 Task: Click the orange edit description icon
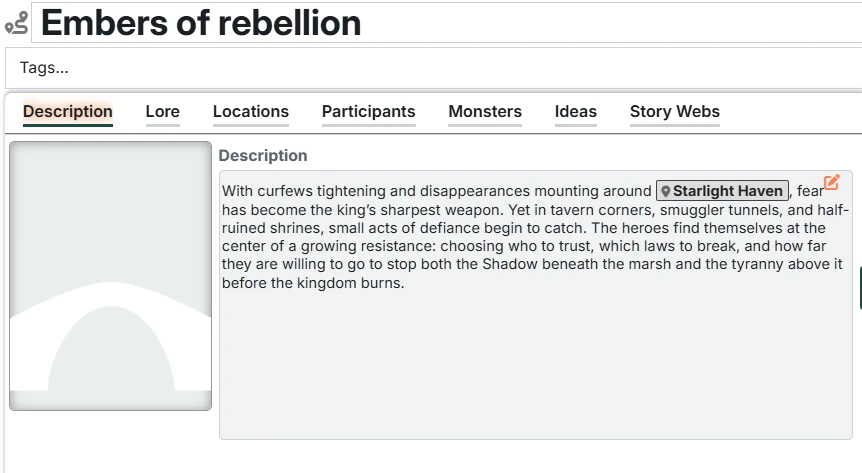[x=831, y=183]
